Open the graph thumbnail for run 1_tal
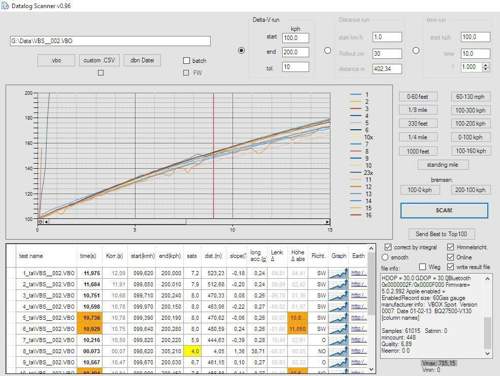Image resolution: width=500 pixels, height=376 pixels. (339, 273)
